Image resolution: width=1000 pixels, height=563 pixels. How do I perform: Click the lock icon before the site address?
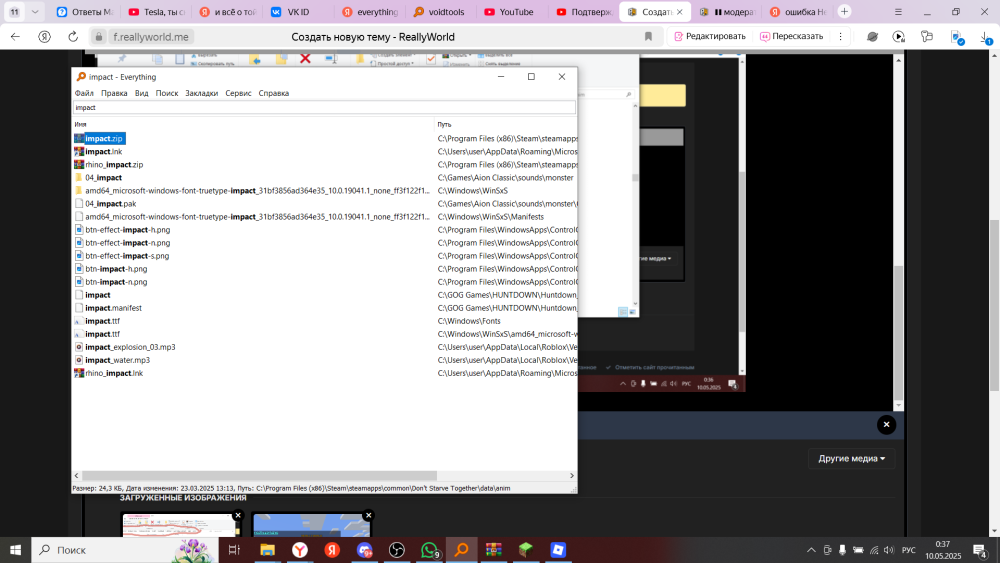point(99,37)
